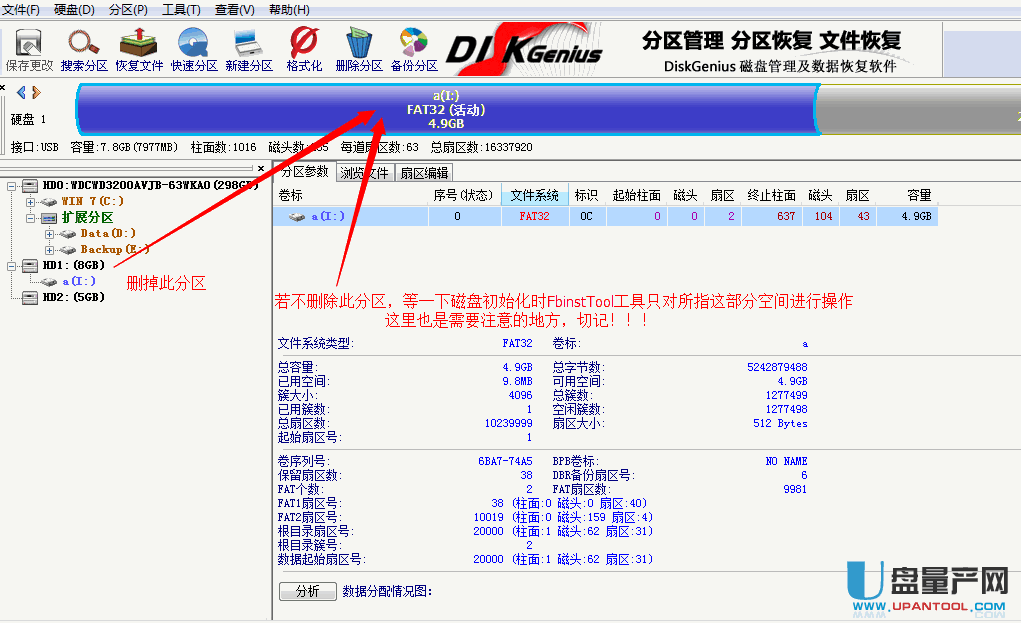
Task: Click the 分析 (Analyze) button
Action: coord(307,591)
